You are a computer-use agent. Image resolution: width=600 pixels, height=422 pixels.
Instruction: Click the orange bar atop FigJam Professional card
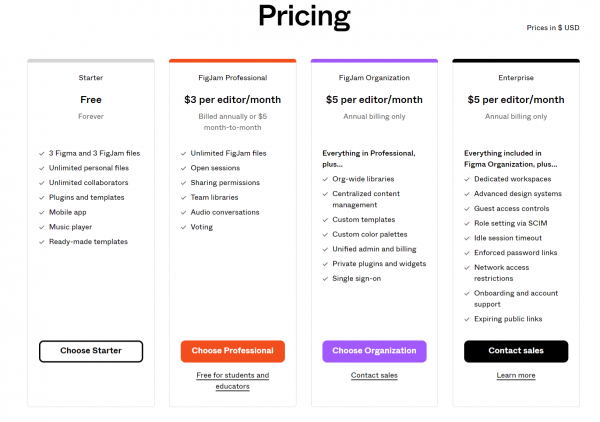pyautogui.click(x=232, y=61)
